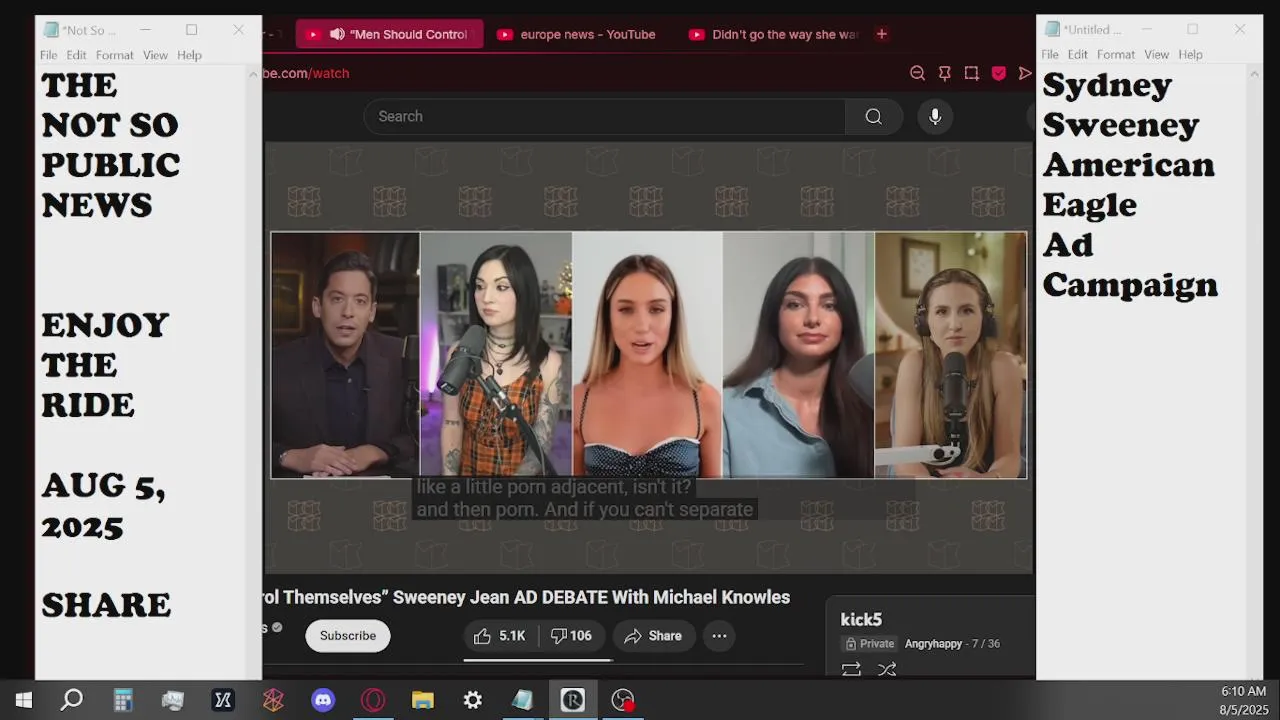Place cursor in left Notepad text area
1280x720 pixels.
(x=140, y=372)
